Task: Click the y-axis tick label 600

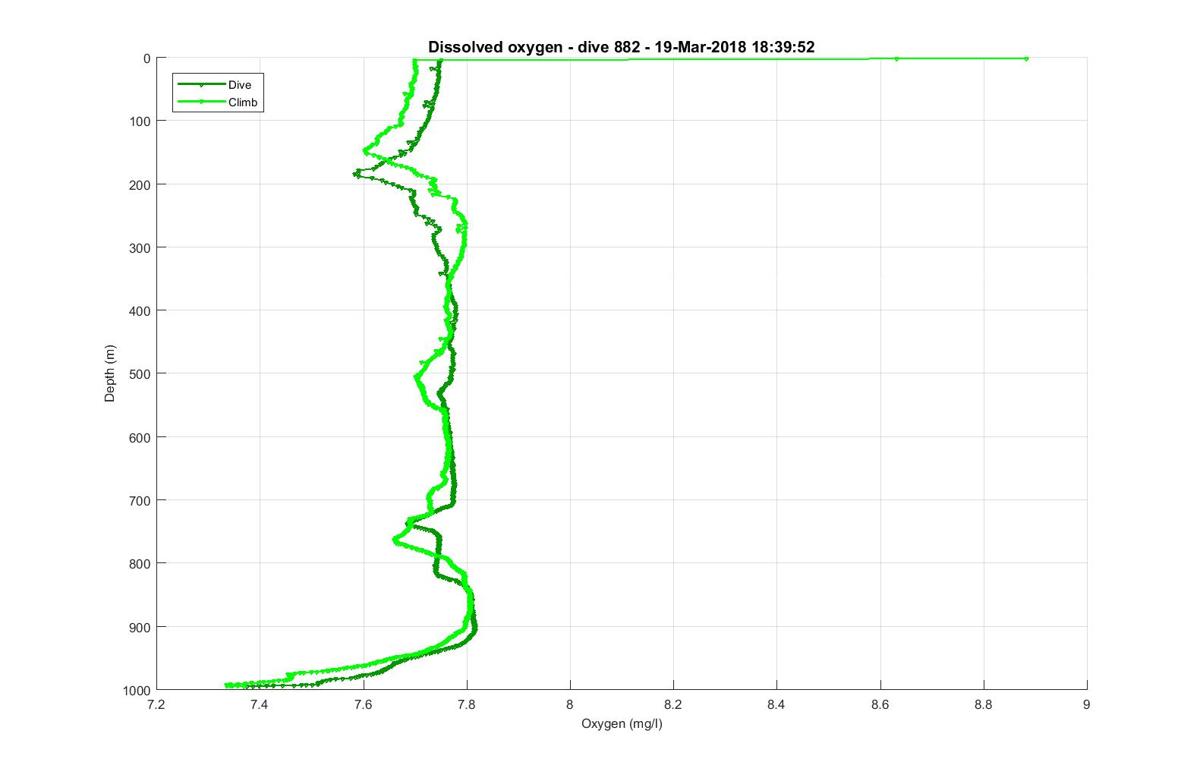Action: click(141, 437)
